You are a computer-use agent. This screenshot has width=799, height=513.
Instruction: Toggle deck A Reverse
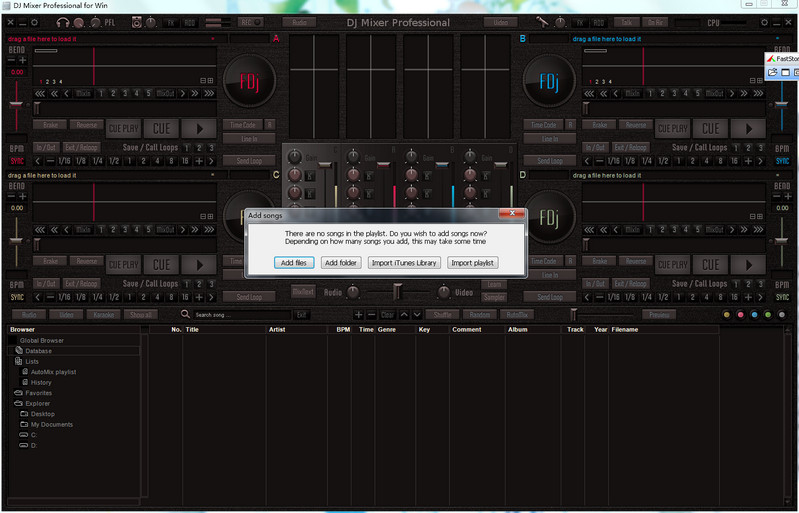coord(87,125)
